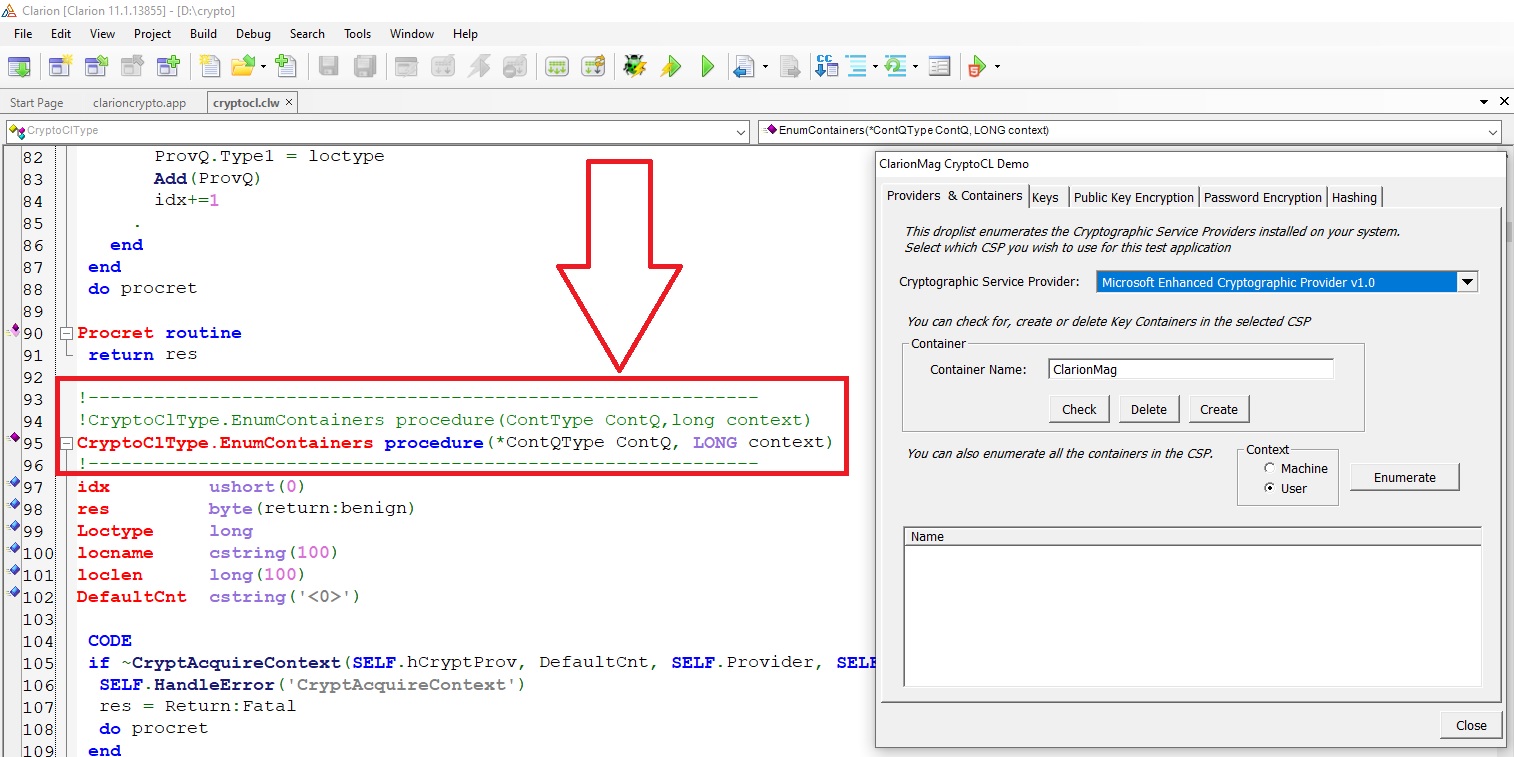Viewport: 1514px width, 757px height.
Task: Click the new file document icon
Action: tap(209, 67)
